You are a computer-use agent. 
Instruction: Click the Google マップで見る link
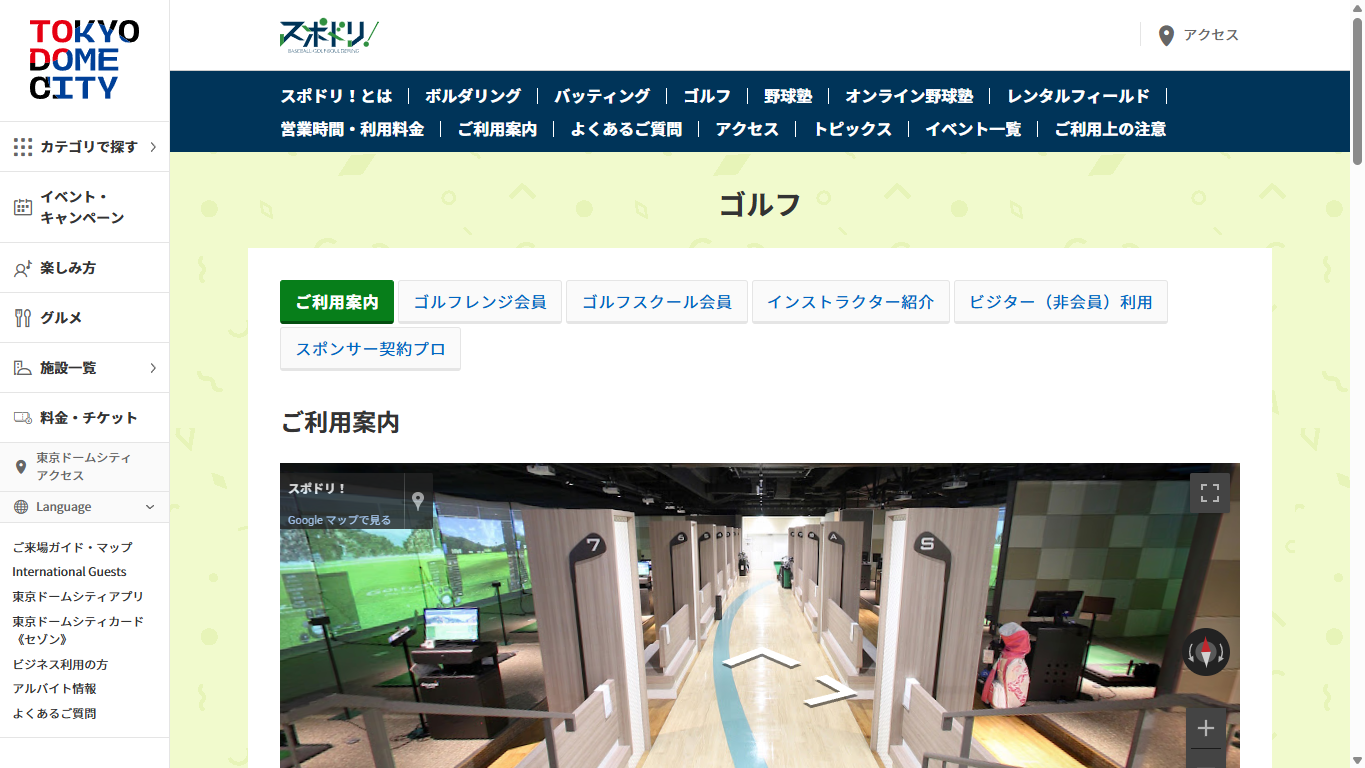pos(339,520)
